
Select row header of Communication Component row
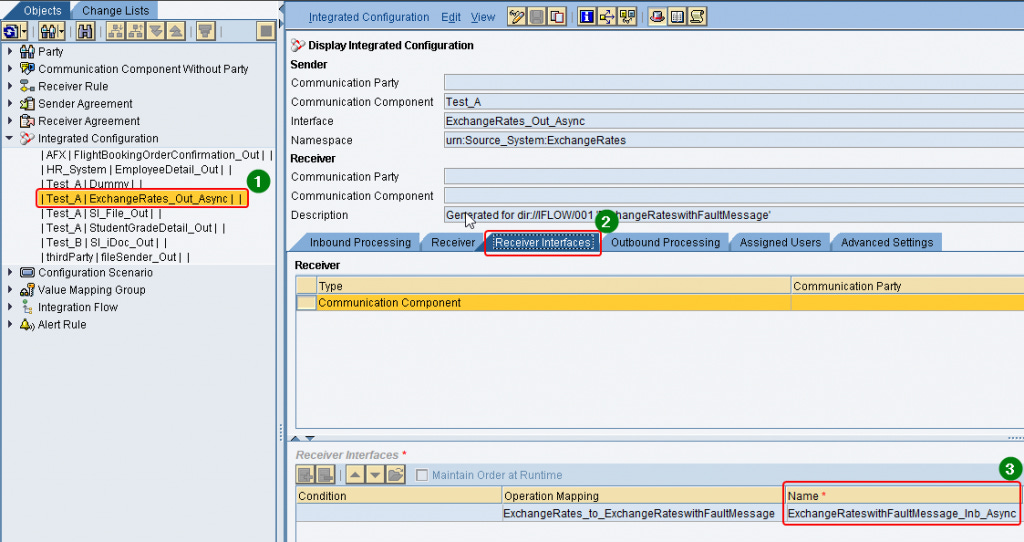point(306,303)
